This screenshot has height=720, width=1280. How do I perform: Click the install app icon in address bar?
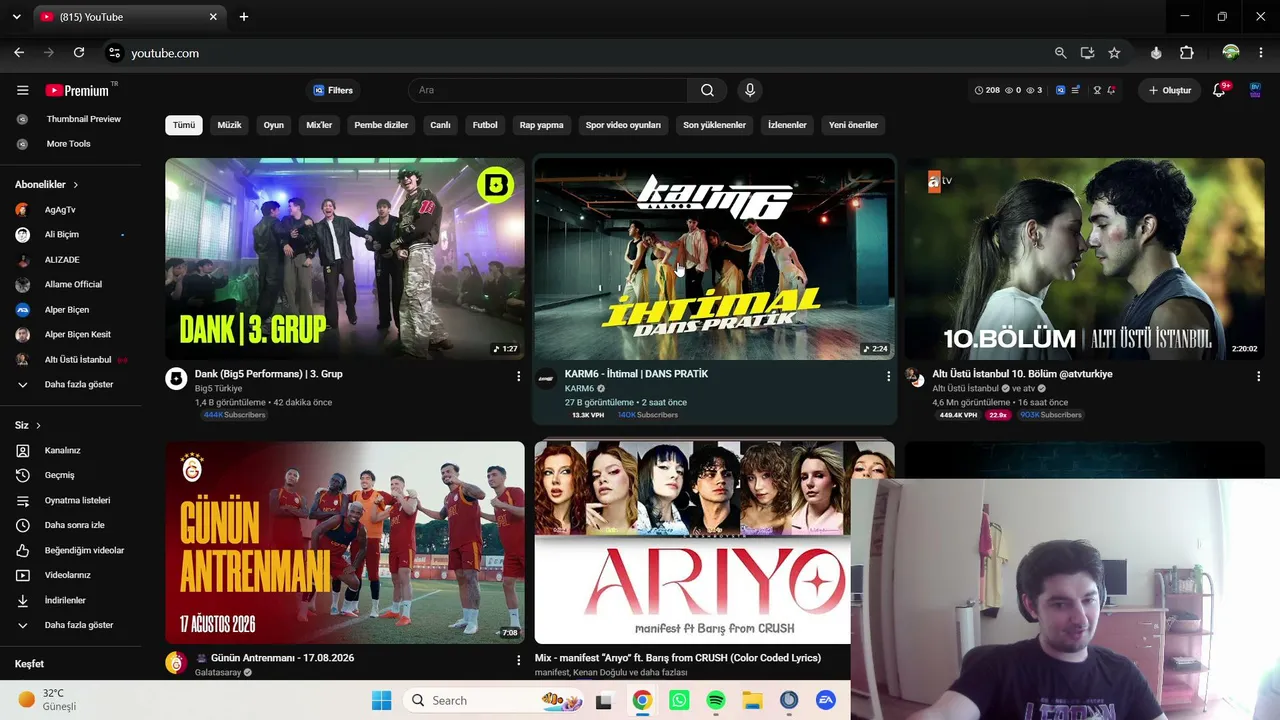1087,53
